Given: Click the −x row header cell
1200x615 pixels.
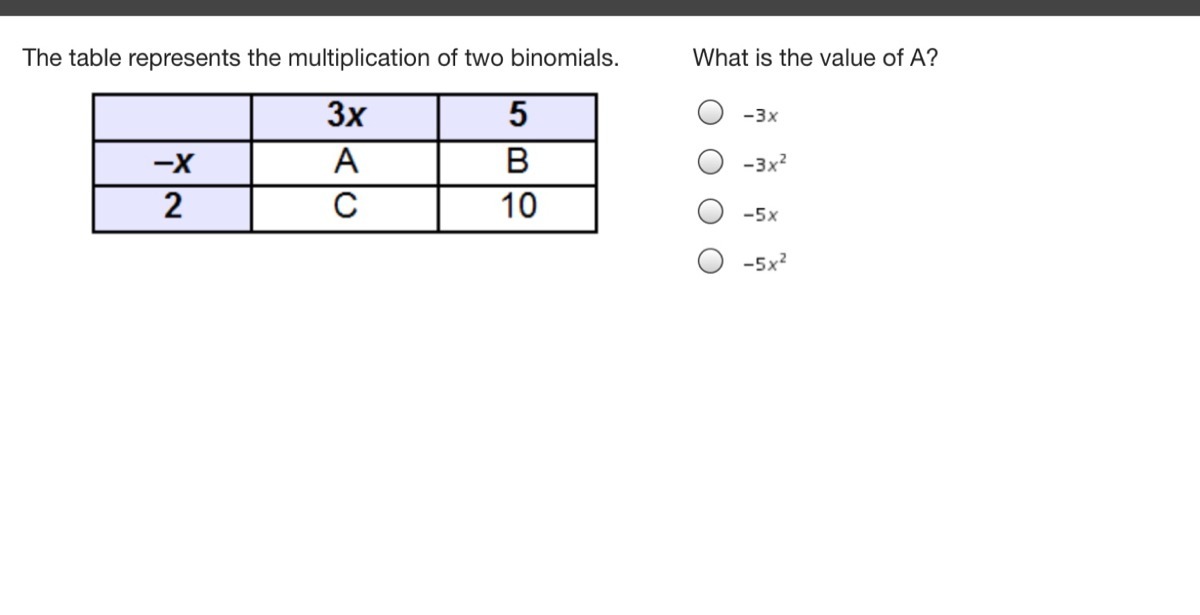Looking at the screenshot, I should pos(172,162).
